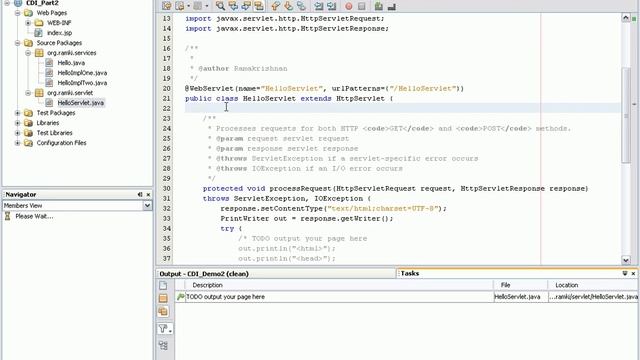Expand the Test Libraries node

coord(18,133)
